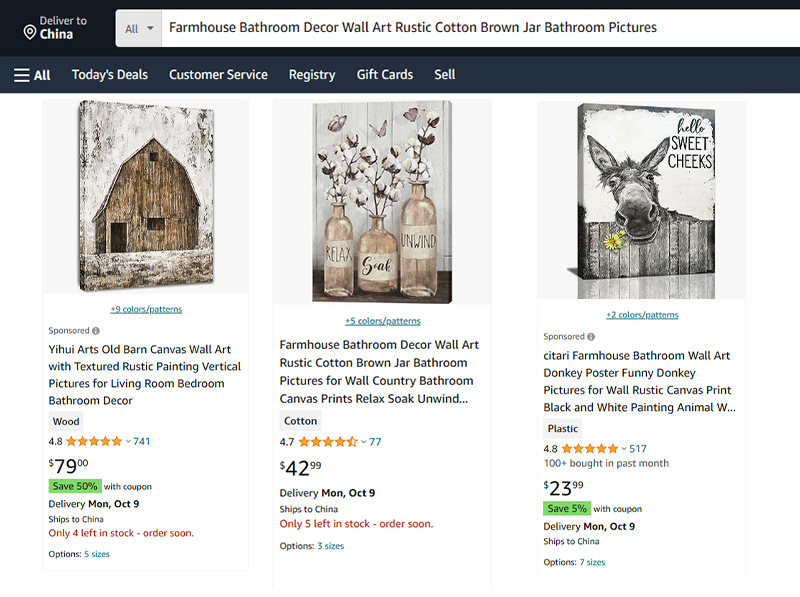Expand rating breakdown chevron for barn canvas

(128, 441)
